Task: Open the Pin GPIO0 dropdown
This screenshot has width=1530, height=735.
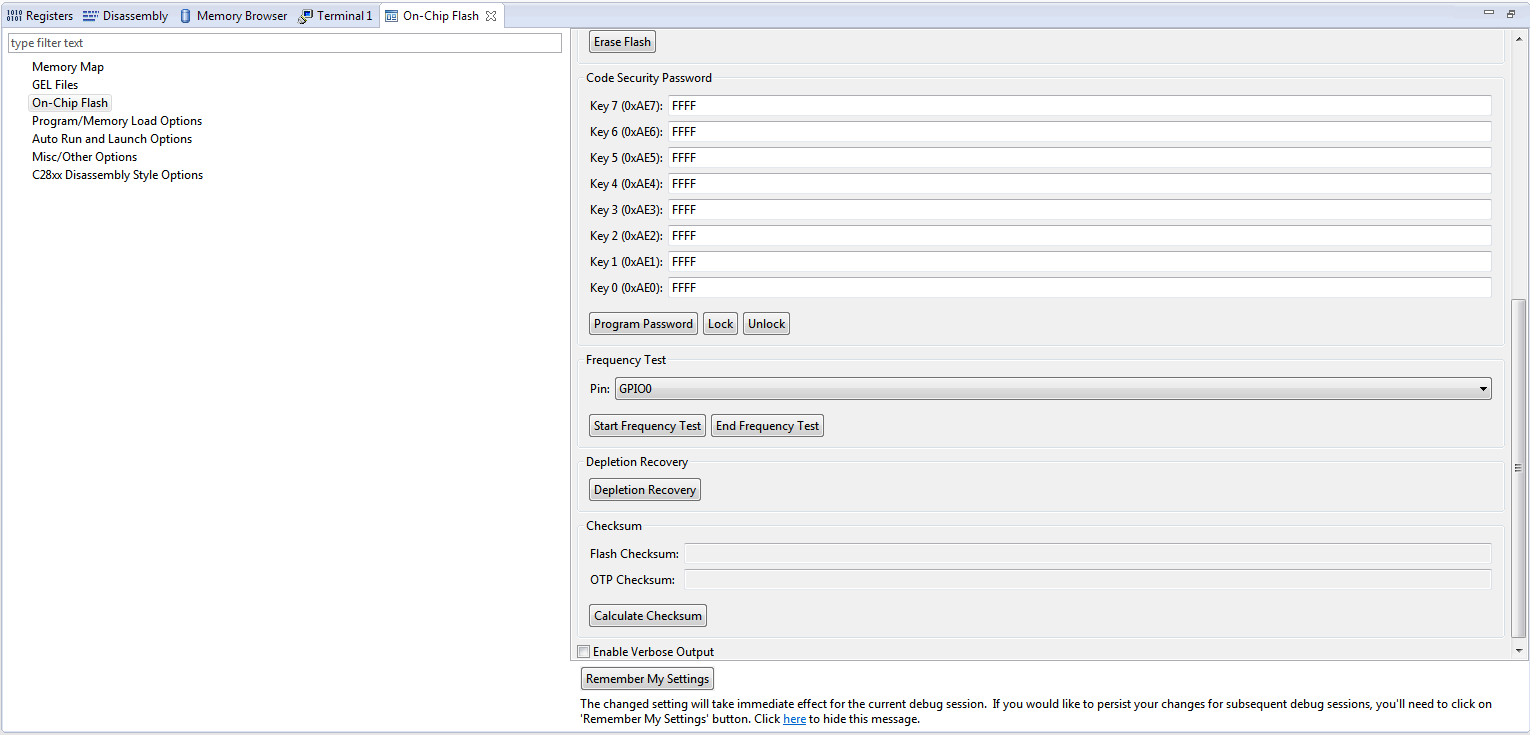Action: point(1052,389)
